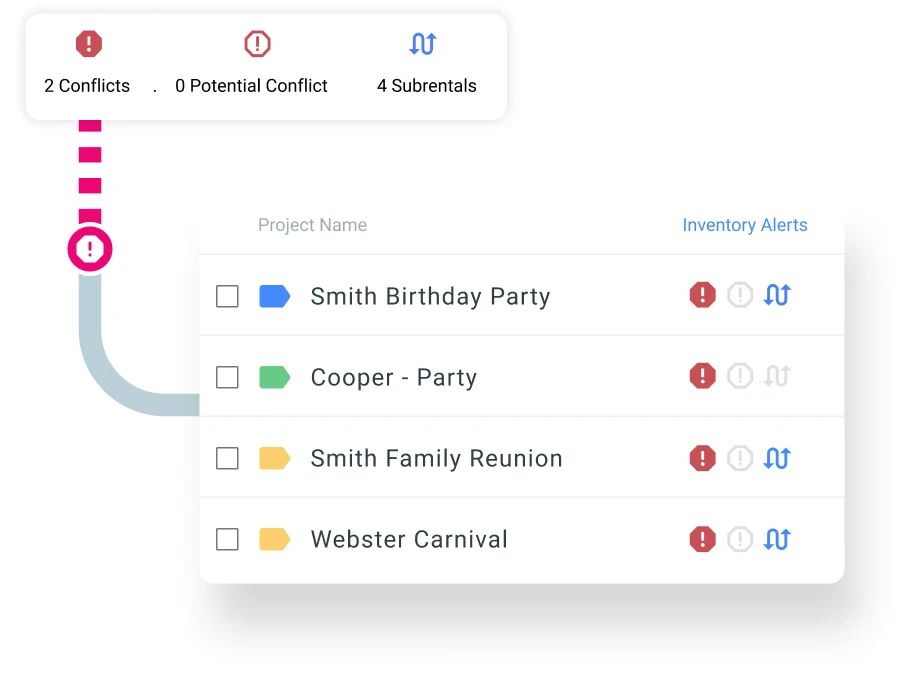This screenshot has width=903, height=675.
Task: Click Smith Family Reunion blue subrental arrows icon
Action: coord(777,458)
